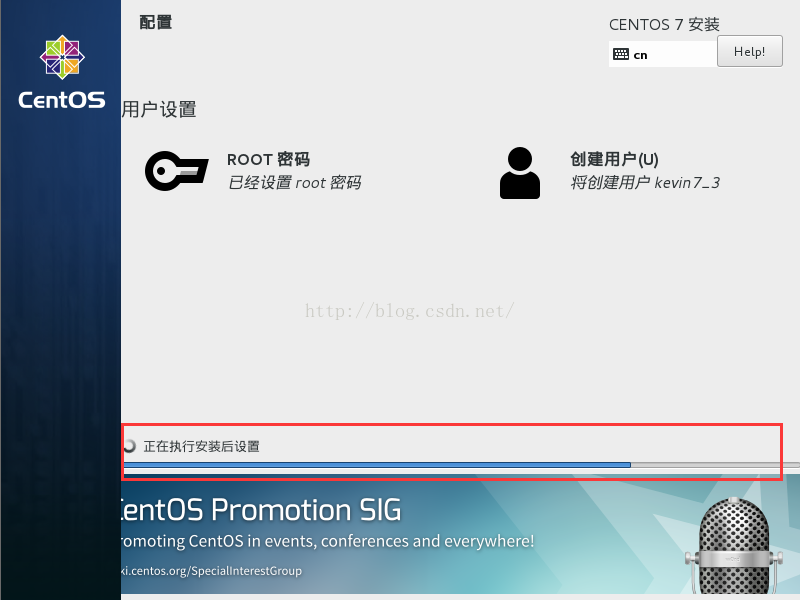Click the CENTOS 7 安装 title text
The height and width of the screenshot is (600, 800).
664,24
